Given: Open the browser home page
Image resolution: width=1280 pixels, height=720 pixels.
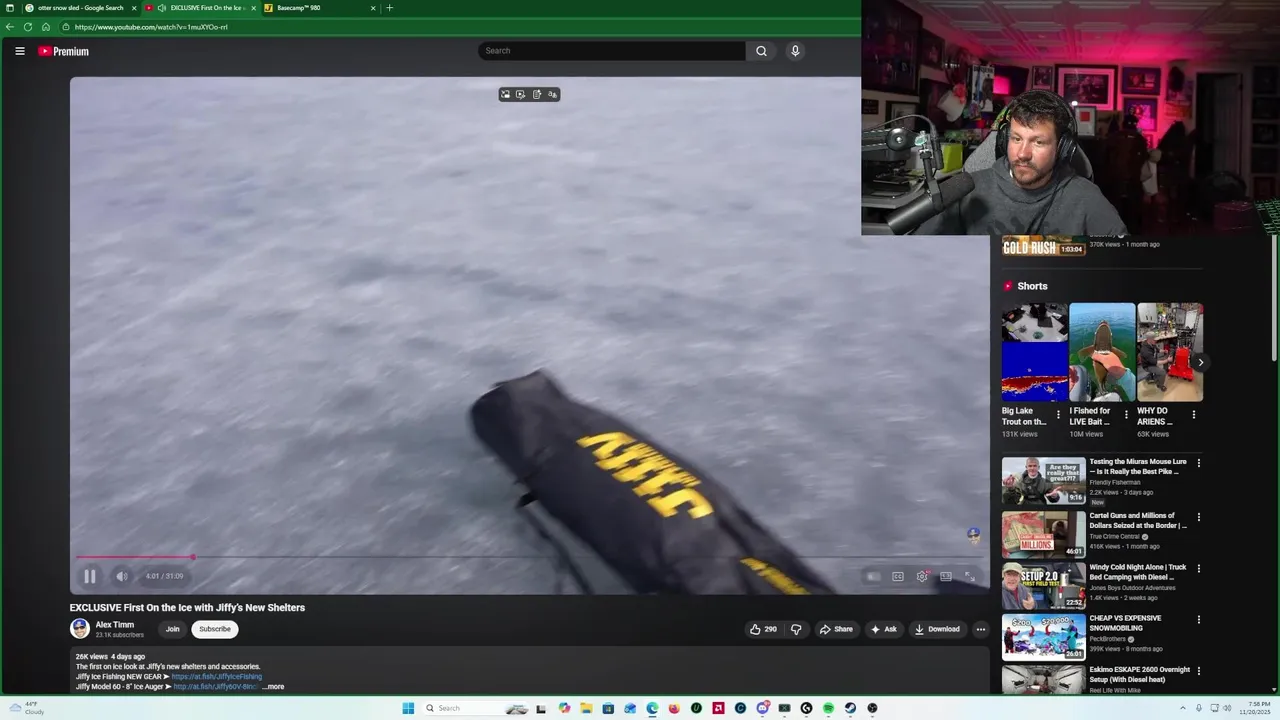Looking at the screenshot, I should [x=46, y=27].
